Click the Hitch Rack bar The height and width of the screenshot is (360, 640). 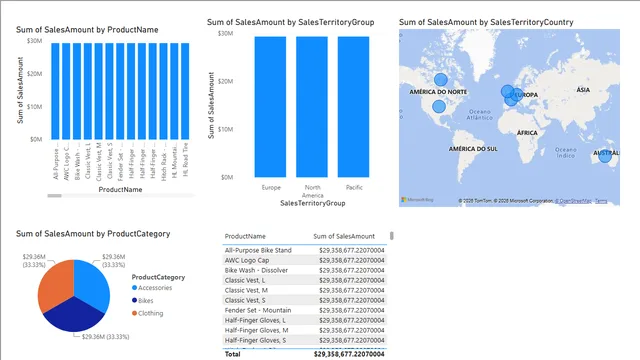[x=163, y=91]
